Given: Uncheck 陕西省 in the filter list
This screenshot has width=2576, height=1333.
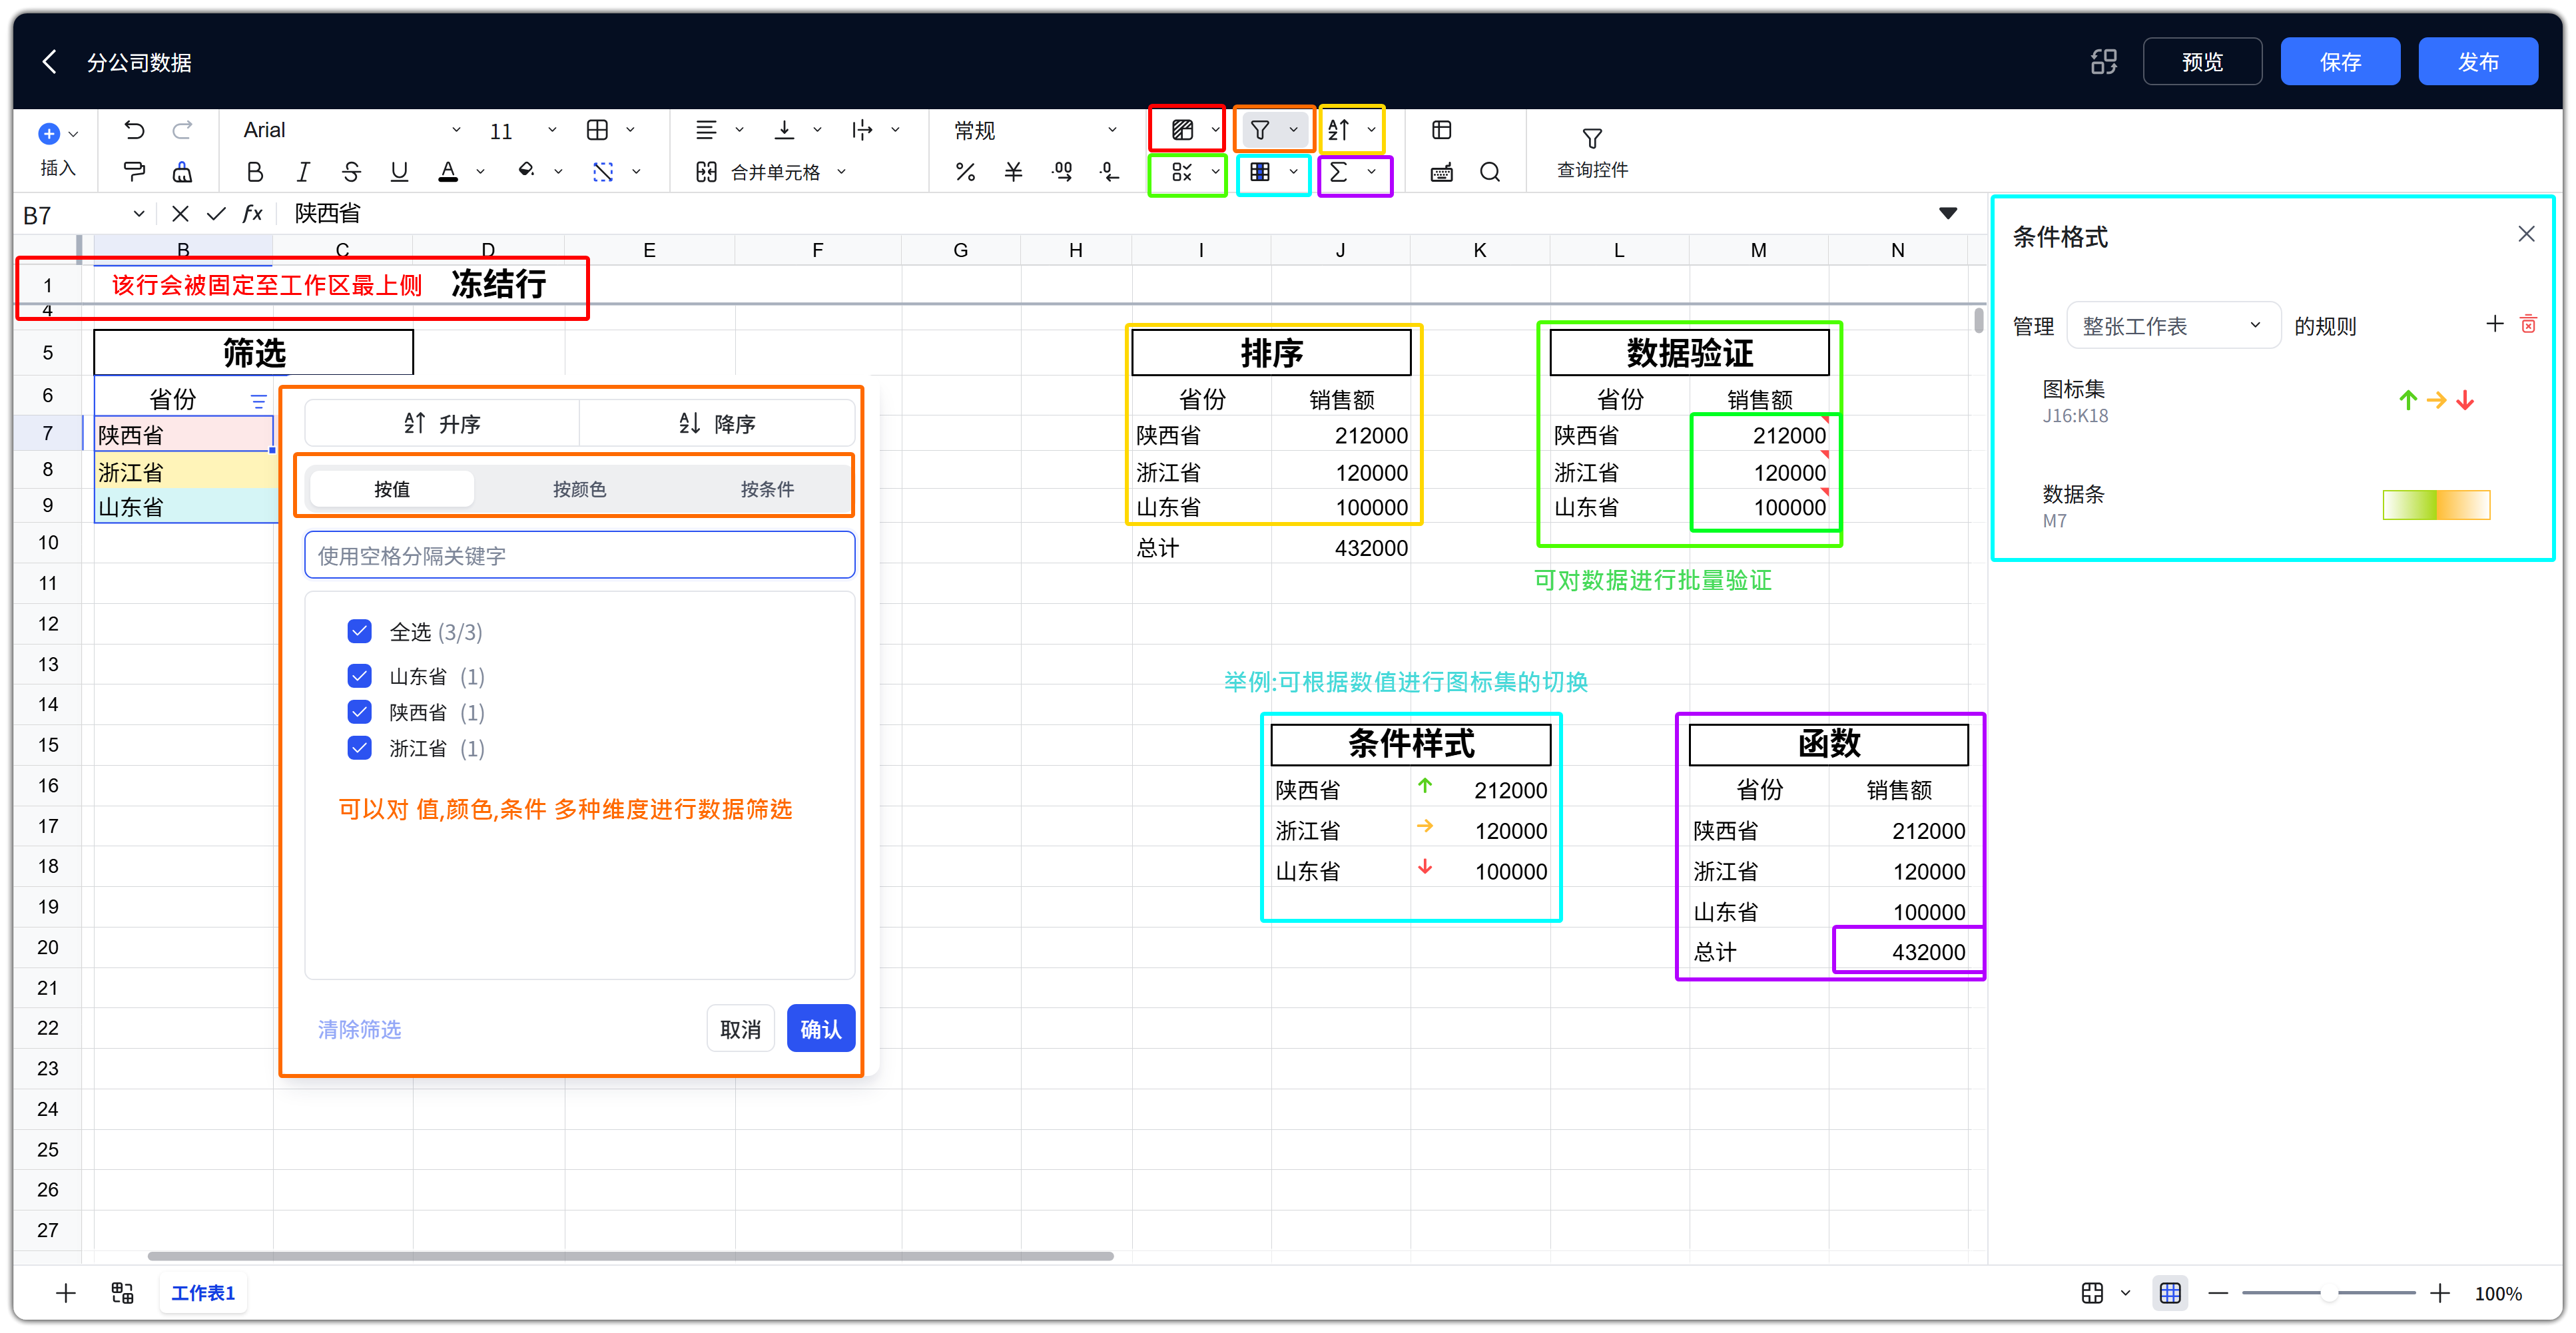Looking at the screenshot, I should point(359,712).
